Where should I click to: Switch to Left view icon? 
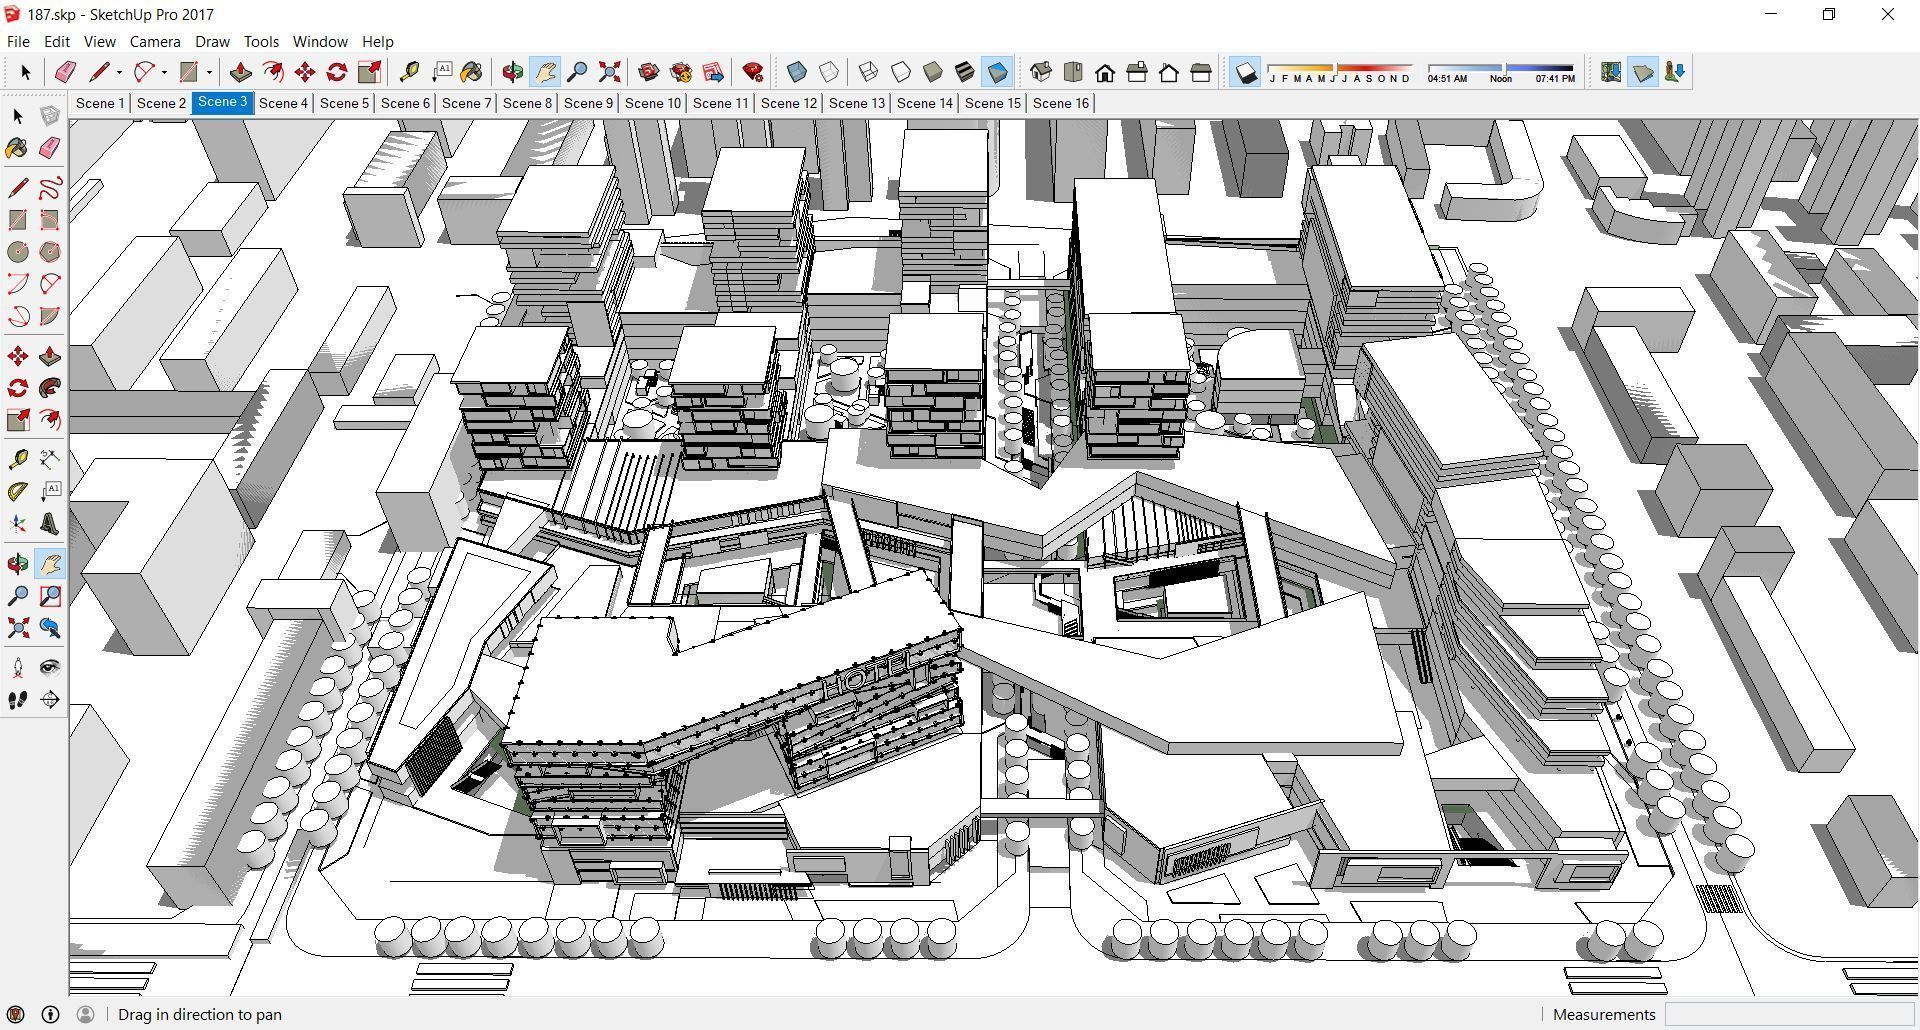coord(1201,72)
